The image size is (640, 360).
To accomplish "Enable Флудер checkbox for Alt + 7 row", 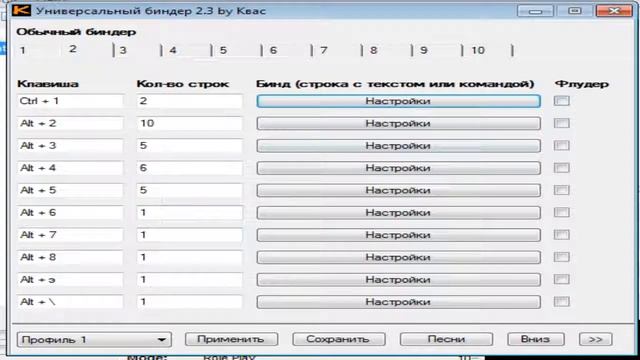I will click(562, 235).
